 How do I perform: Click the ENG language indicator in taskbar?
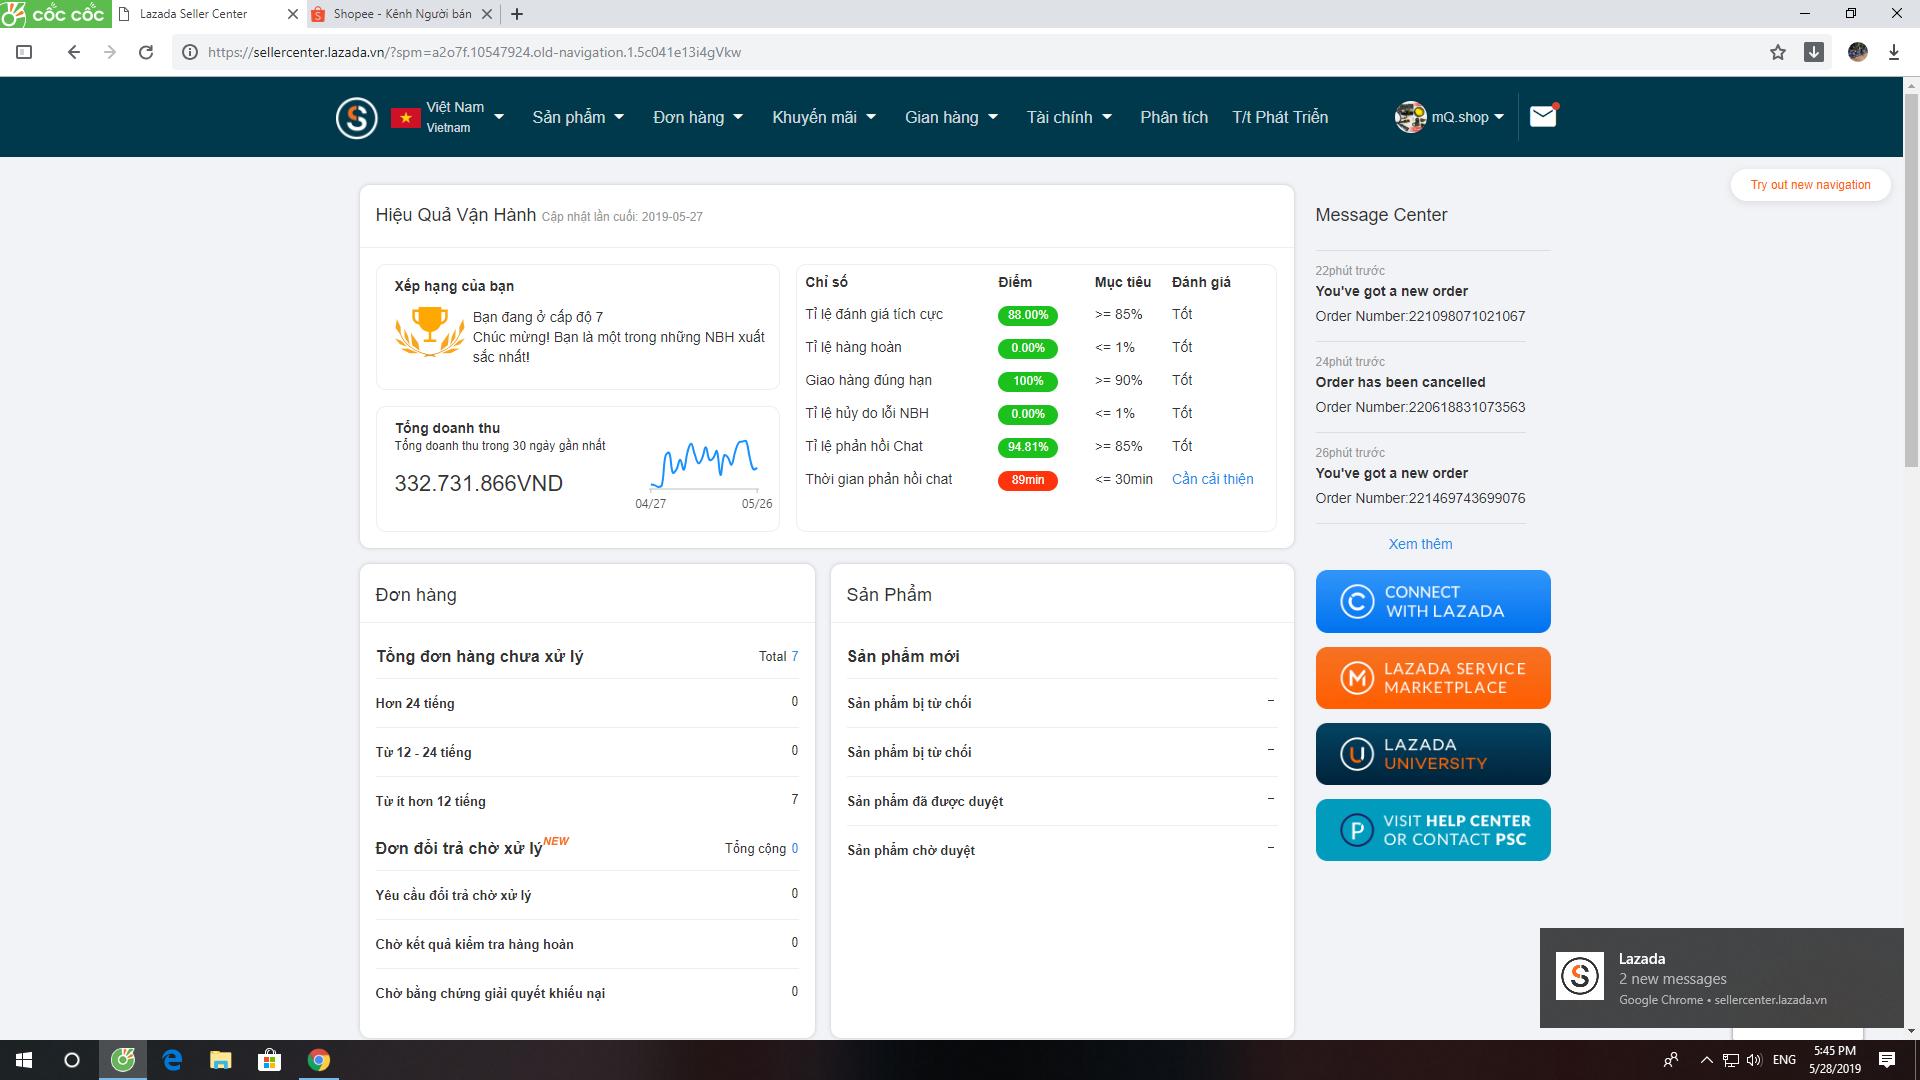point(1784,1060)
